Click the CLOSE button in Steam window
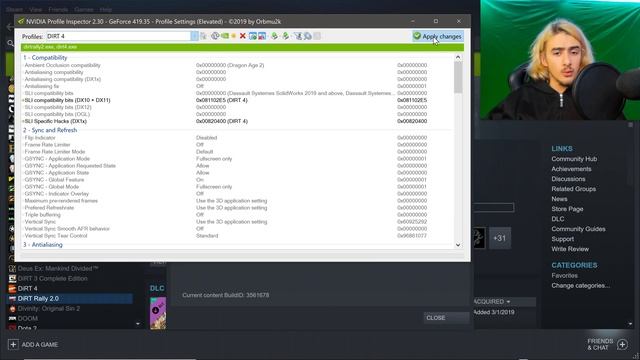640x360 pixels. pyautogui.click(x=447, y=318)
